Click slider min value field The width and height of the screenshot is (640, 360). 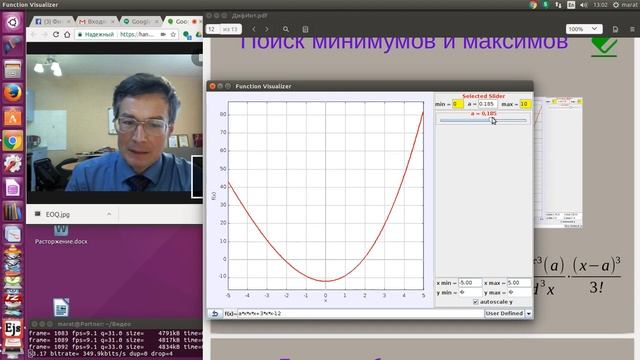point(458,104)
